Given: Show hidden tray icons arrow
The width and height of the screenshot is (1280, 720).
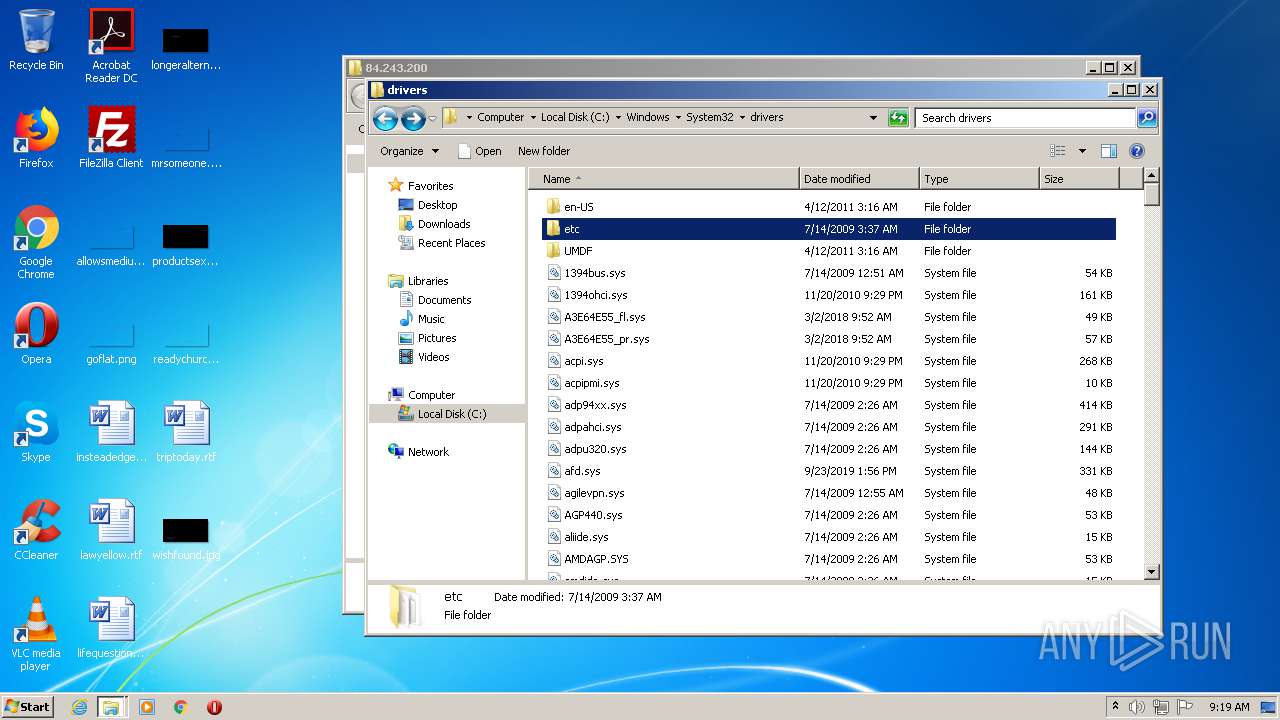Looking at the screenshot, I should point(1115,707).
